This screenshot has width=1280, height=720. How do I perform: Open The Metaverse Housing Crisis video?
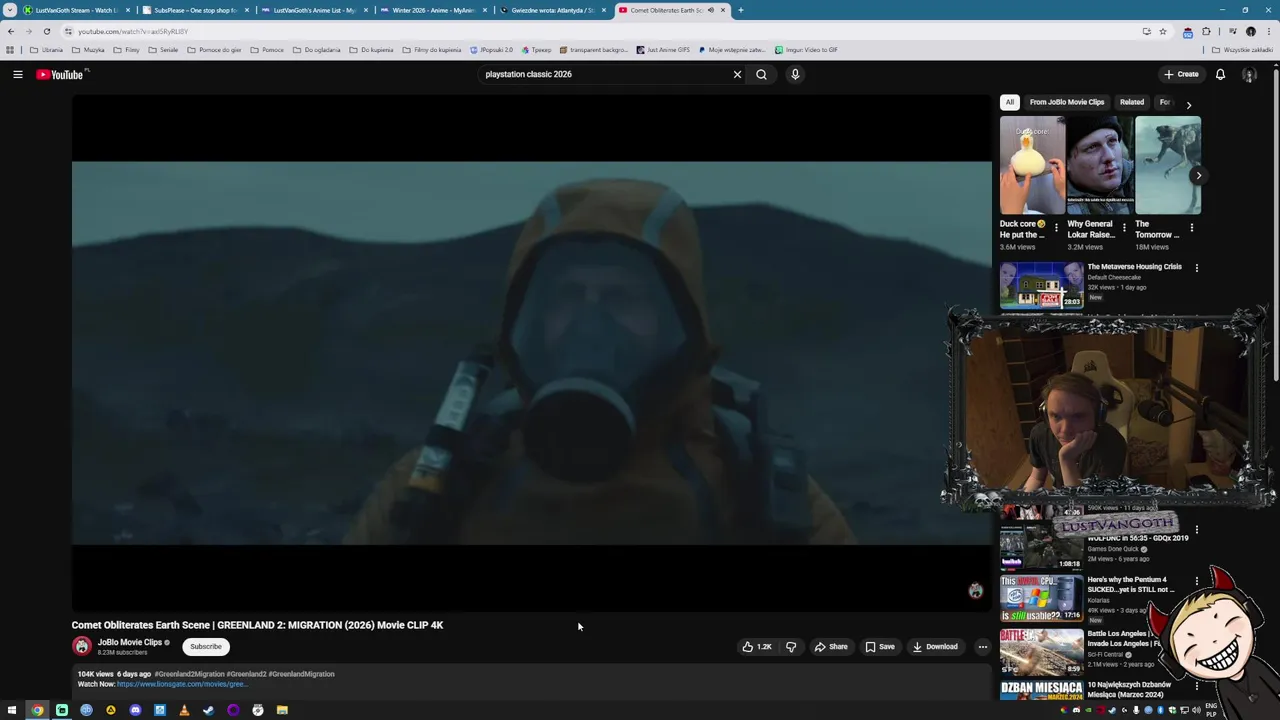pos(1134,267)
